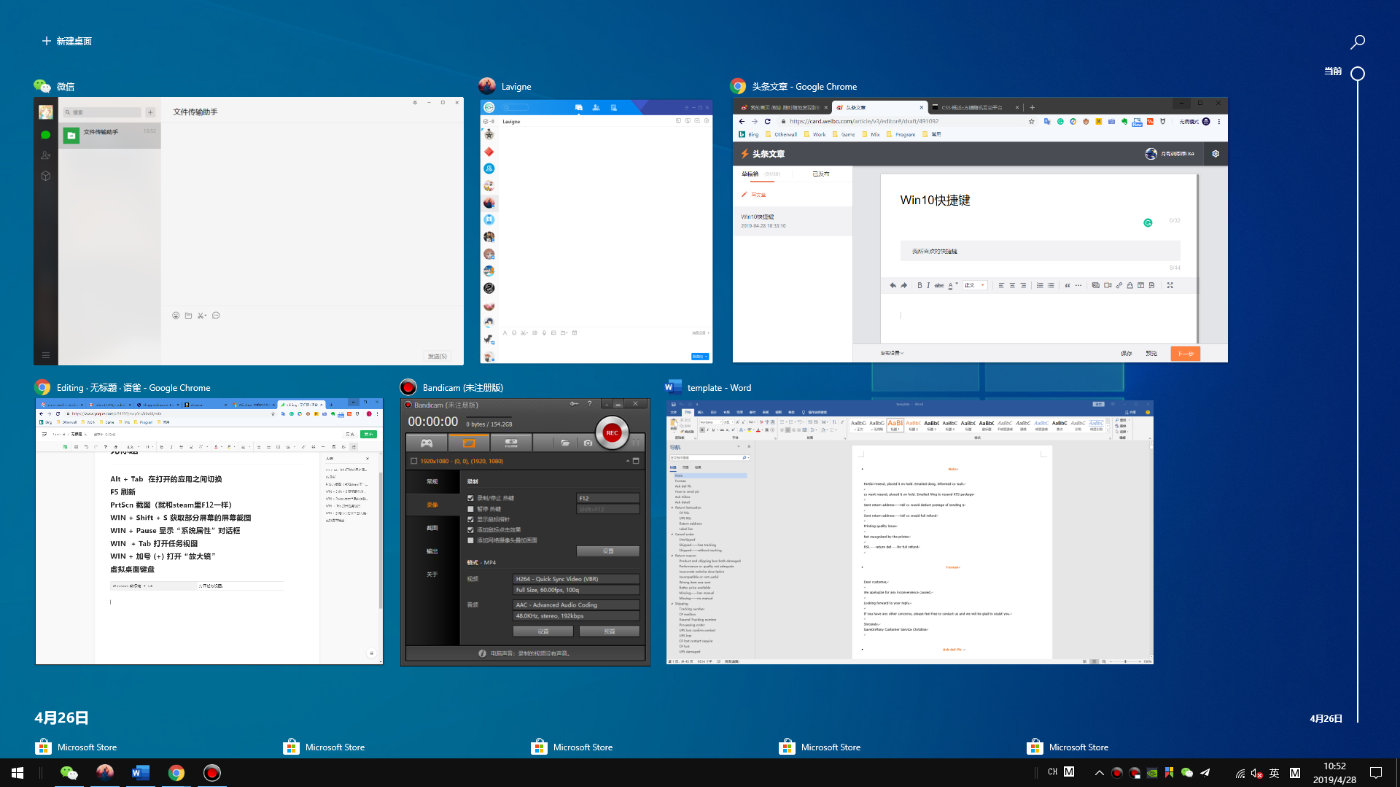Click the orange 下一步 button in 头条文章 page
Viewport: 1400px width, 787px height.
[x=1184, y=353]
